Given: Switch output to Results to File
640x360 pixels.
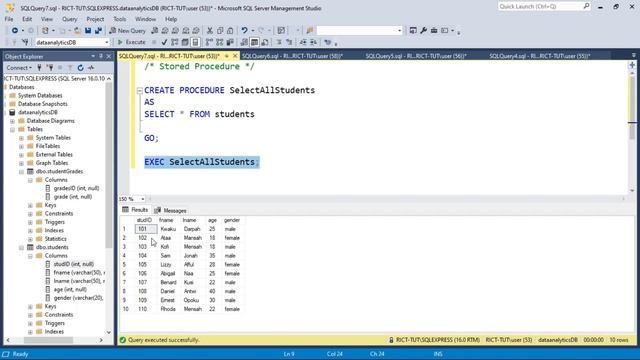Looking at the screenshot, I should click(264, 42).
